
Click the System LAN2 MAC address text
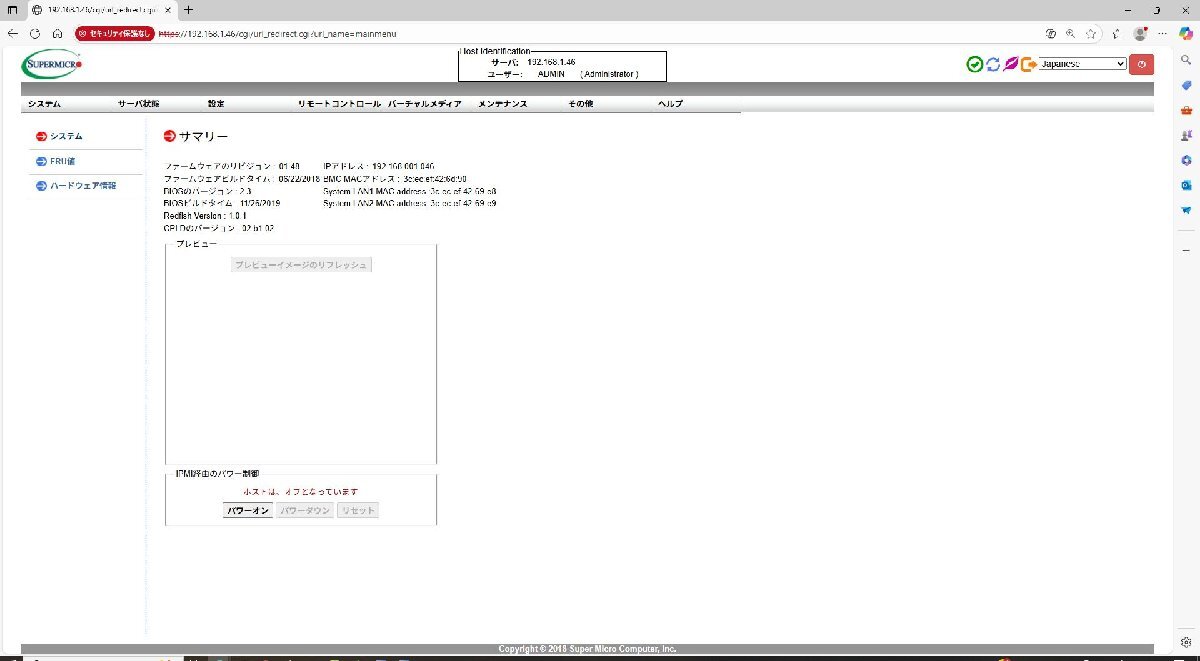410,203
